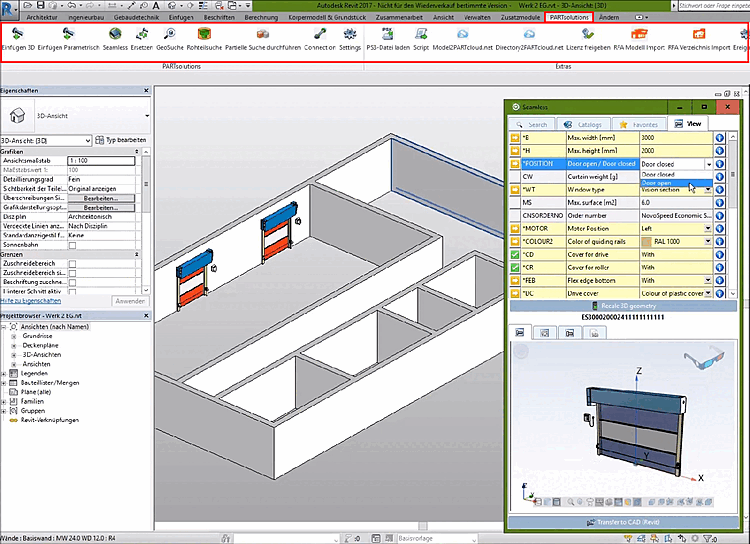Open the Motor Position Left dropdown
750x544 pixels.
tap(708, 229)
